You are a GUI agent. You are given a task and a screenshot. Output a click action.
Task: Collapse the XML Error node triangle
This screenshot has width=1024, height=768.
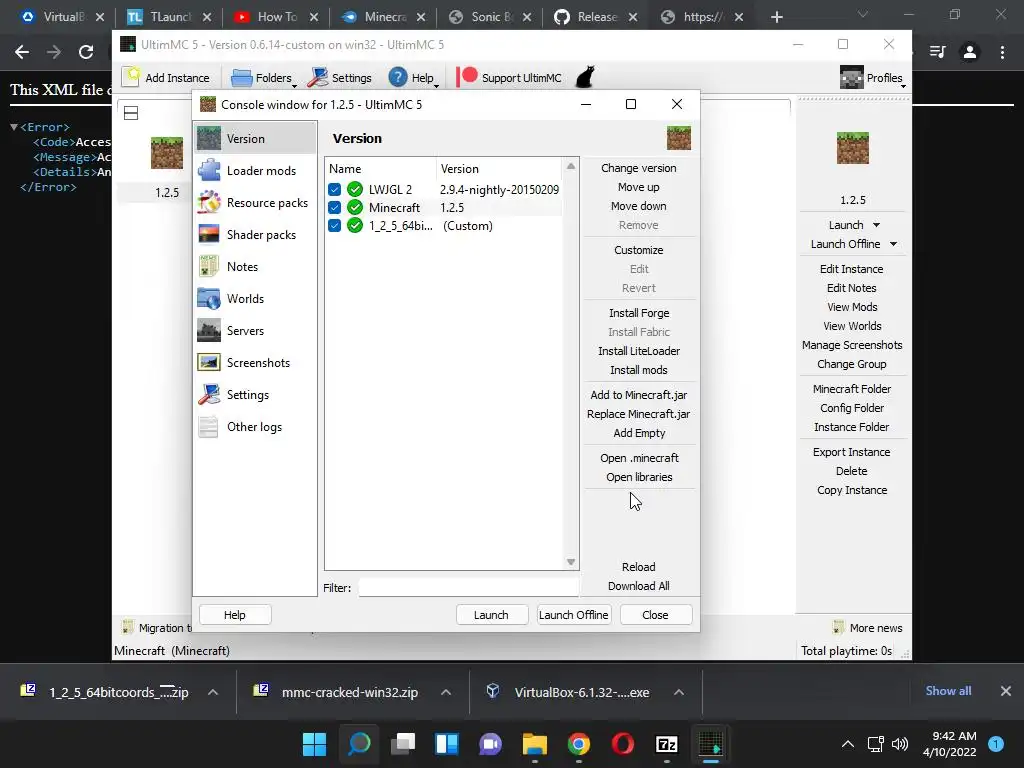pyautogui.click(x=14, y=127)
